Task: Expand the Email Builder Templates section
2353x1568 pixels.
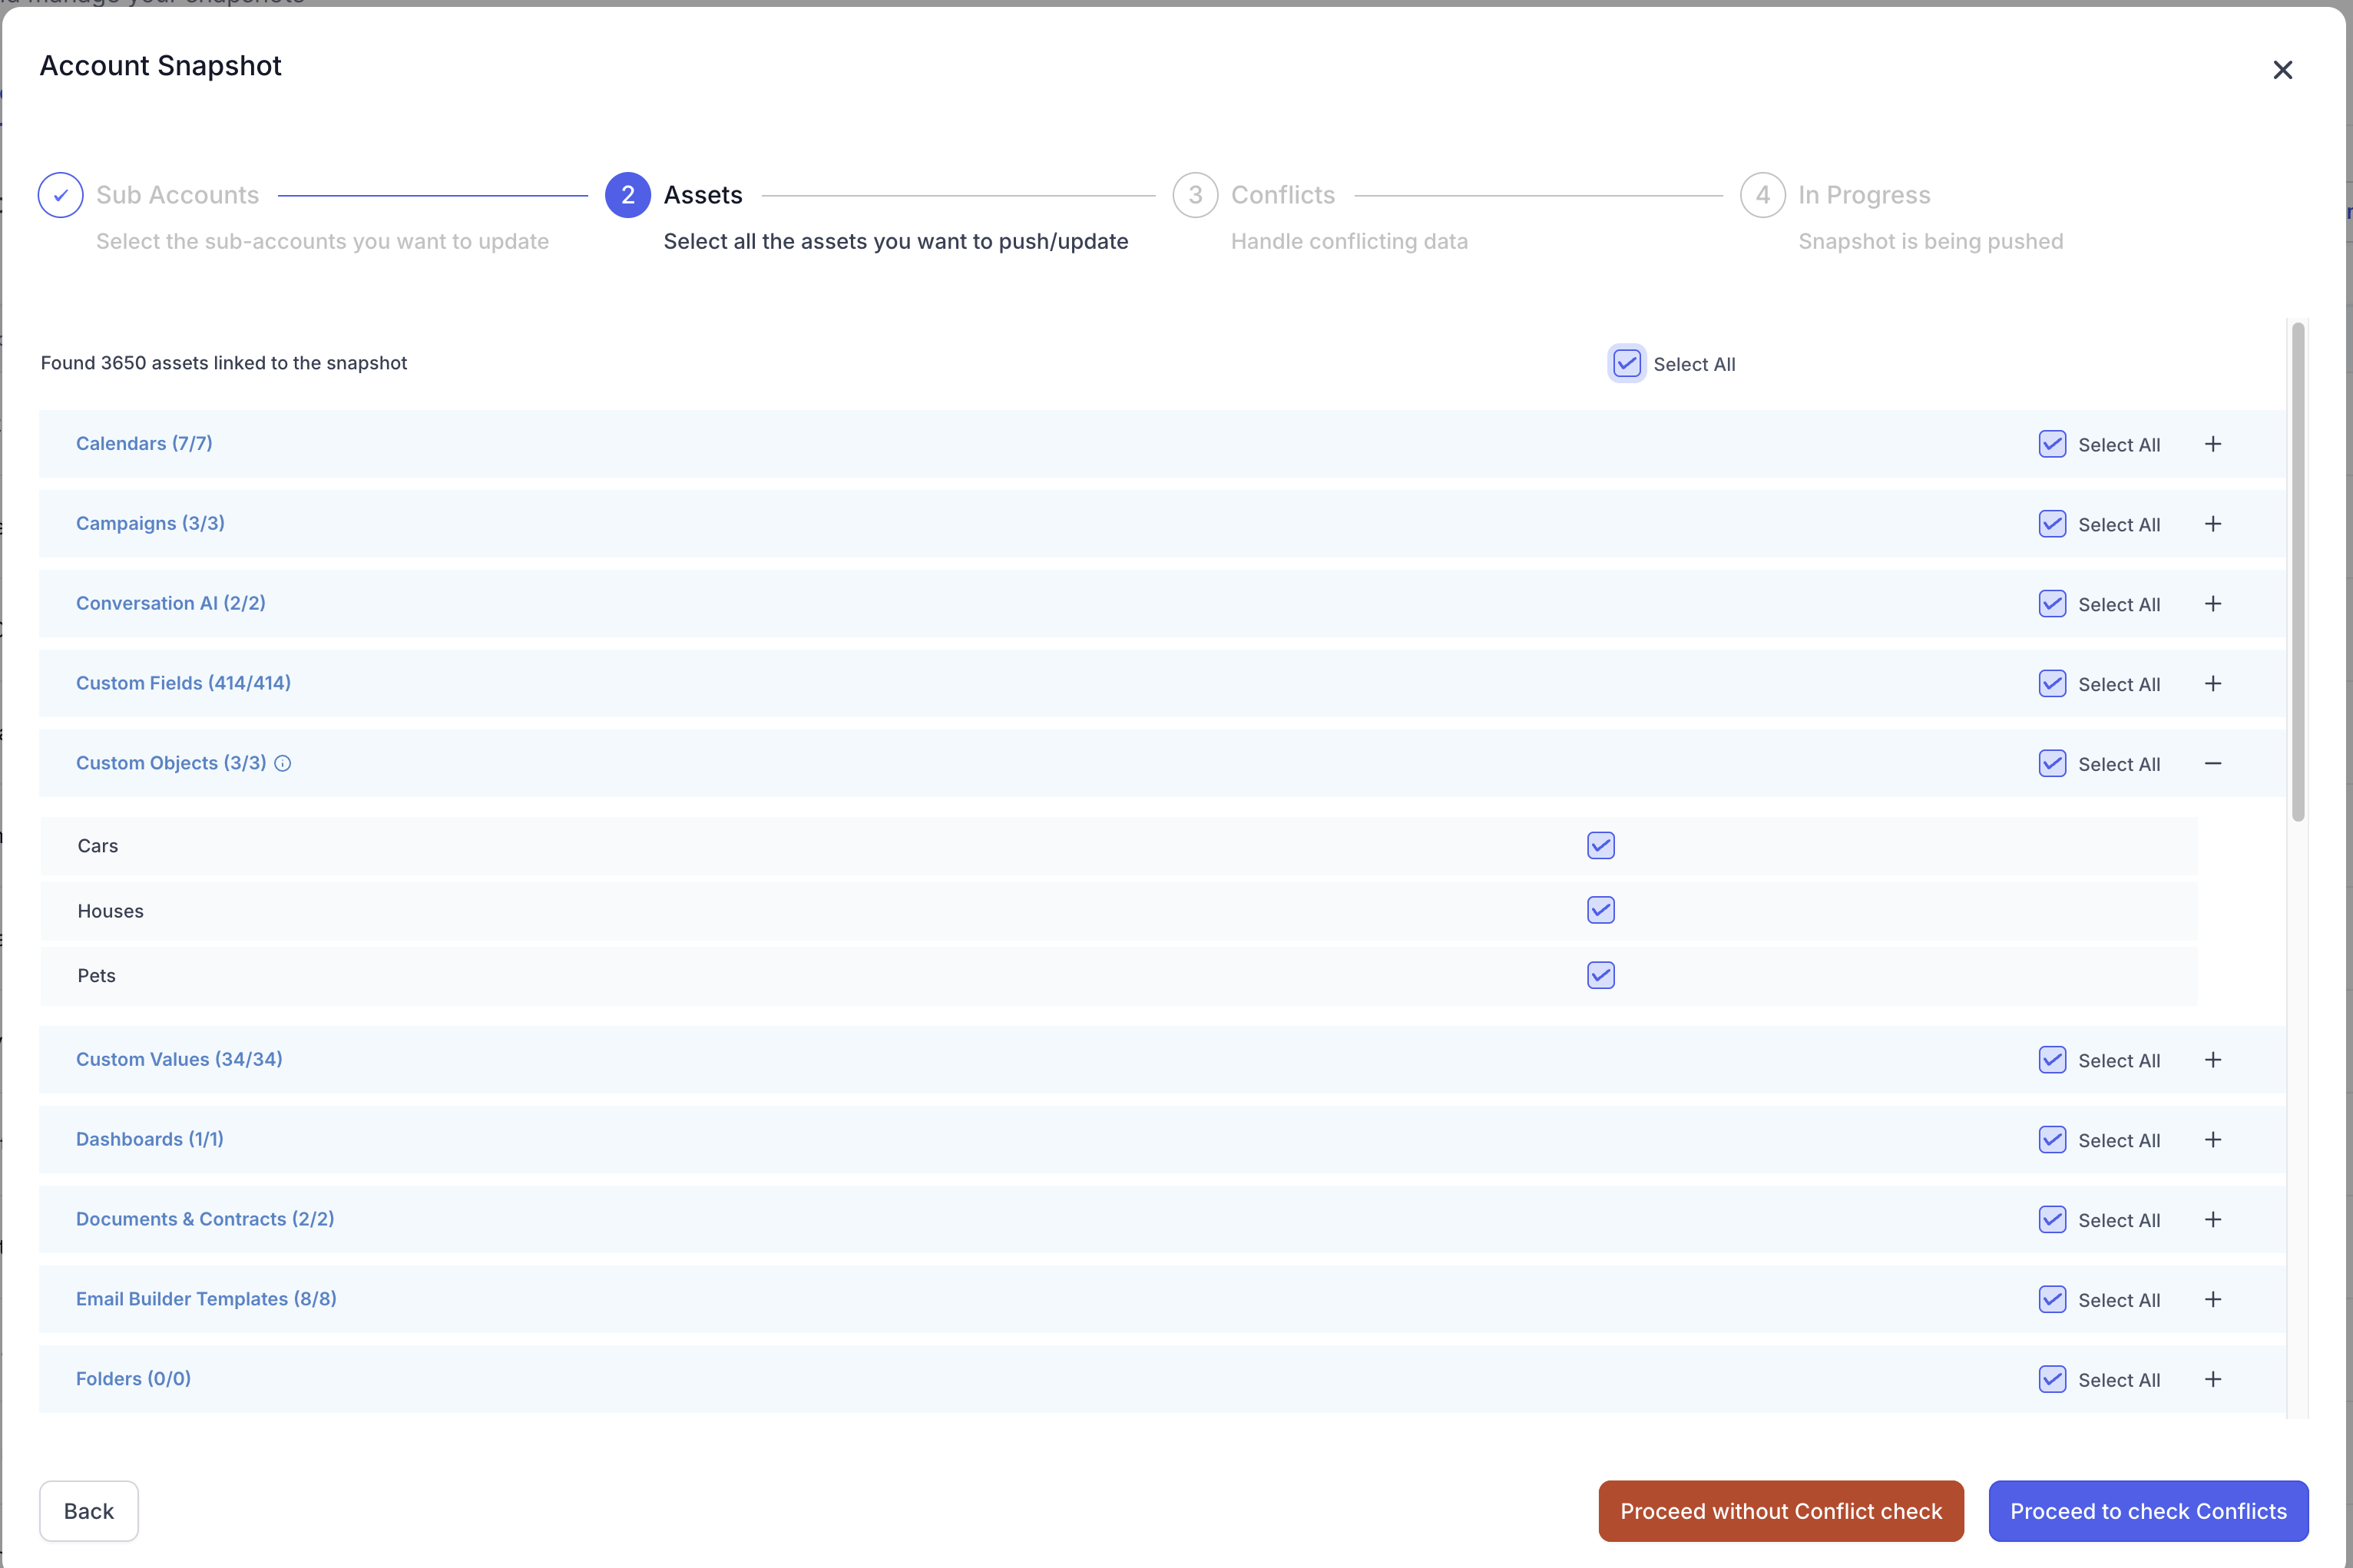Action: 2213,1300
